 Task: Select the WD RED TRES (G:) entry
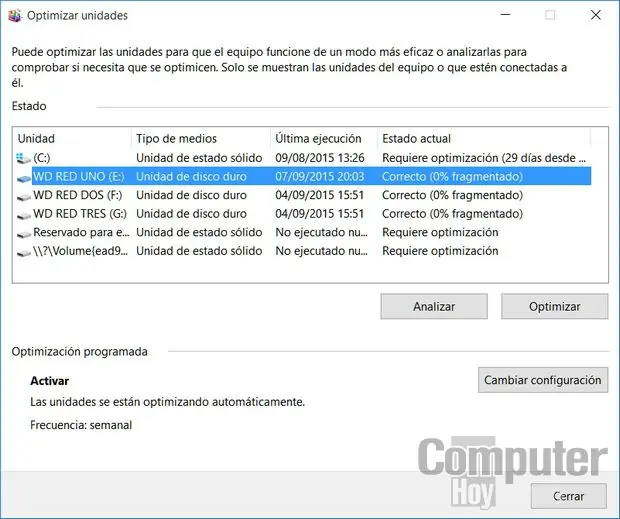pos(80,213)
